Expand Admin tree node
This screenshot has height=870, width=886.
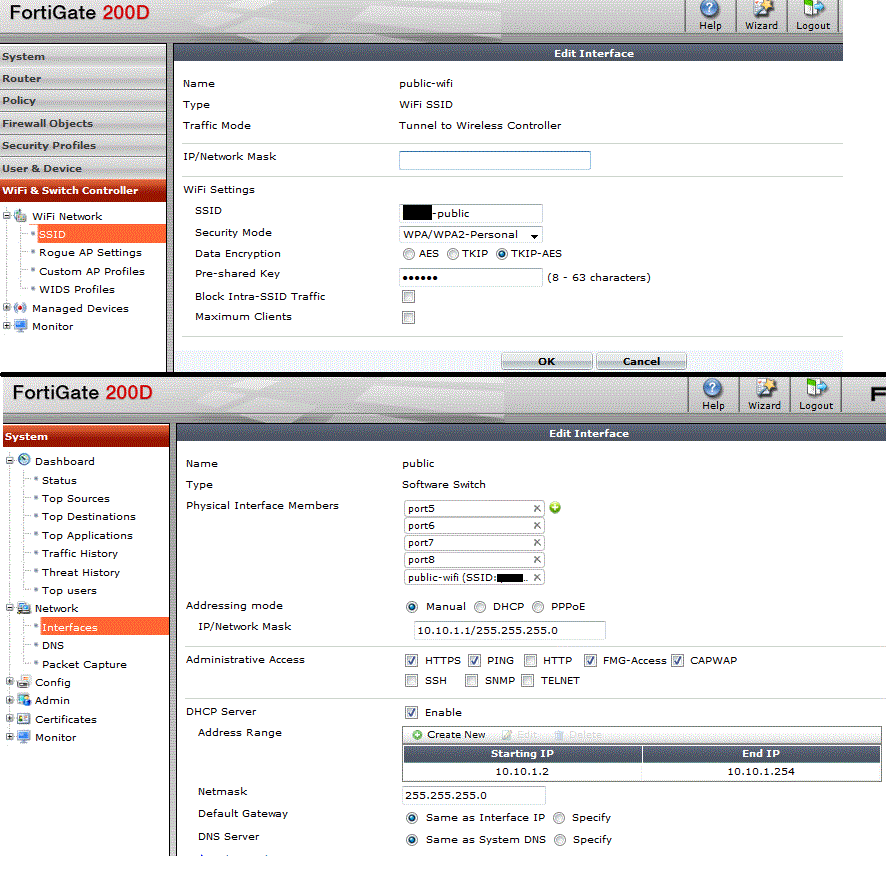(10, 699)
